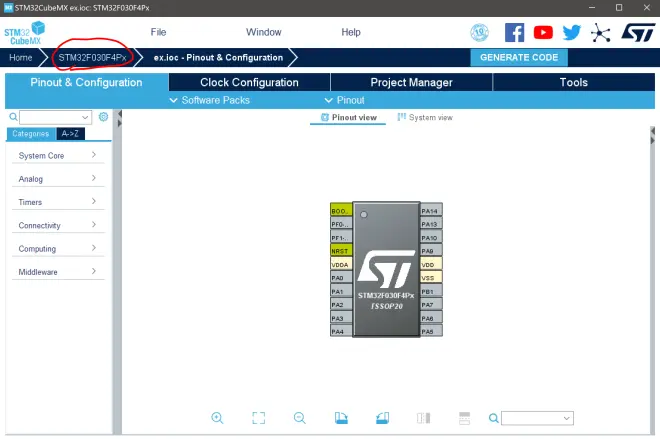Expand the Timers category

pos(58,202)
